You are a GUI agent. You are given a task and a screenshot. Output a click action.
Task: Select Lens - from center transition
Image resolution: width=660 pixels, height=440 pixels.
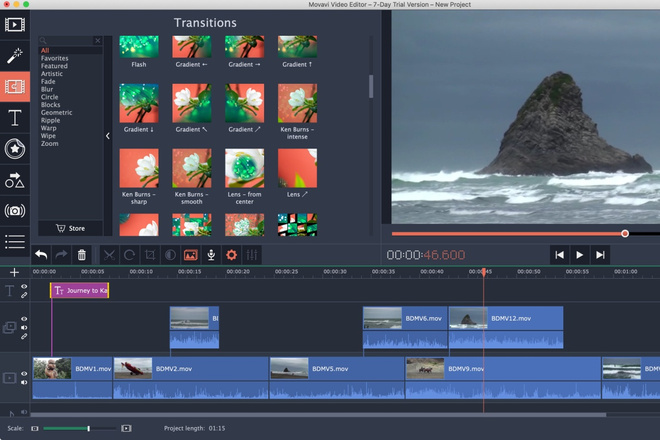tap(245, 168)
